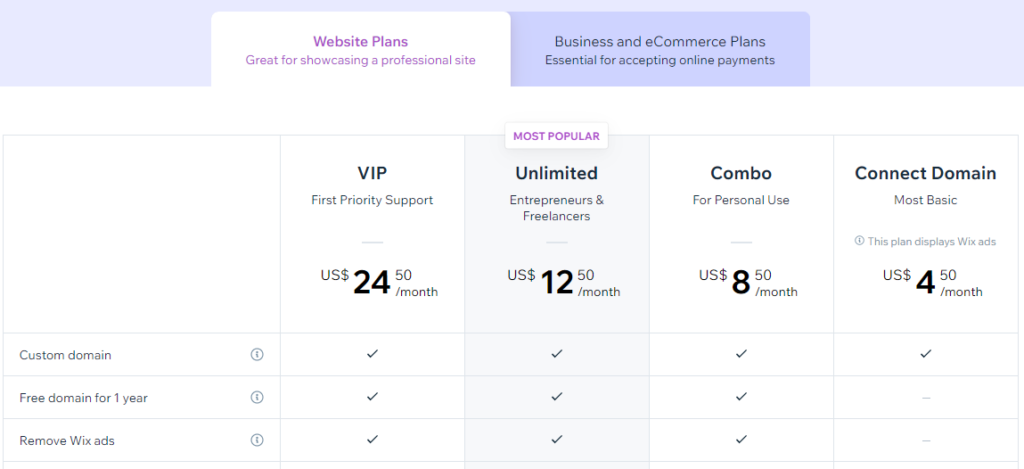This screenshot has height=469, width=1024.
Task: Click info icon beside Free domain for 1 year
Action: pos(257,397)
